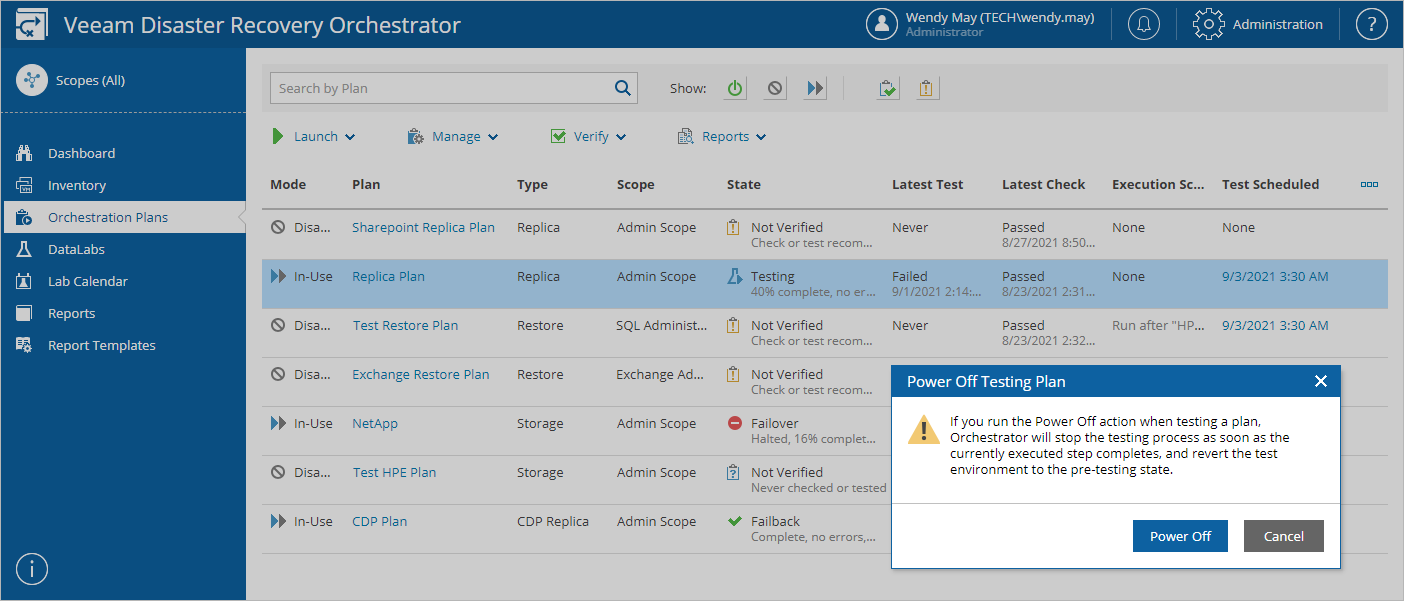Toggle the Show not verified plans filter
This screenshot has width=1404, height=601.
[927, 88]
